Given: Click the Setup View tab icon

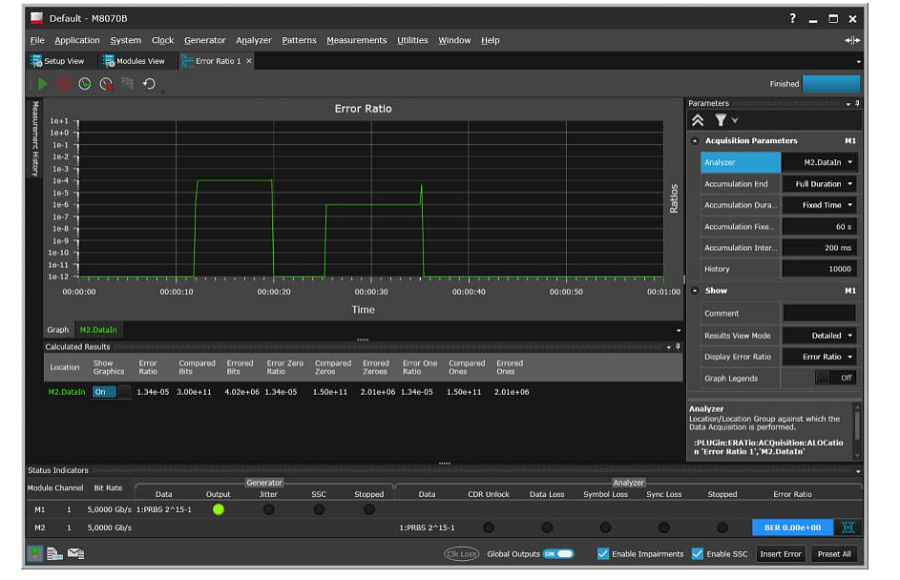Looking at the screenshot, I should (36, 61).
